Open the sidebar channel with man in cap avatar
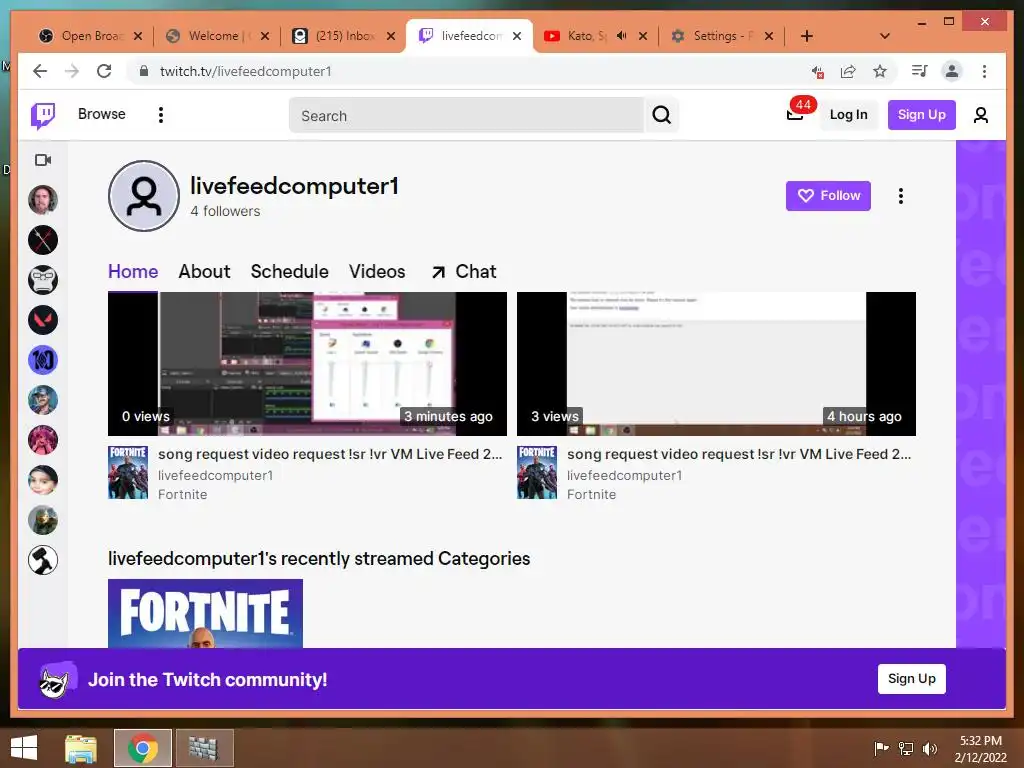Screen dimensions: 1024x768 click(43, 400)
